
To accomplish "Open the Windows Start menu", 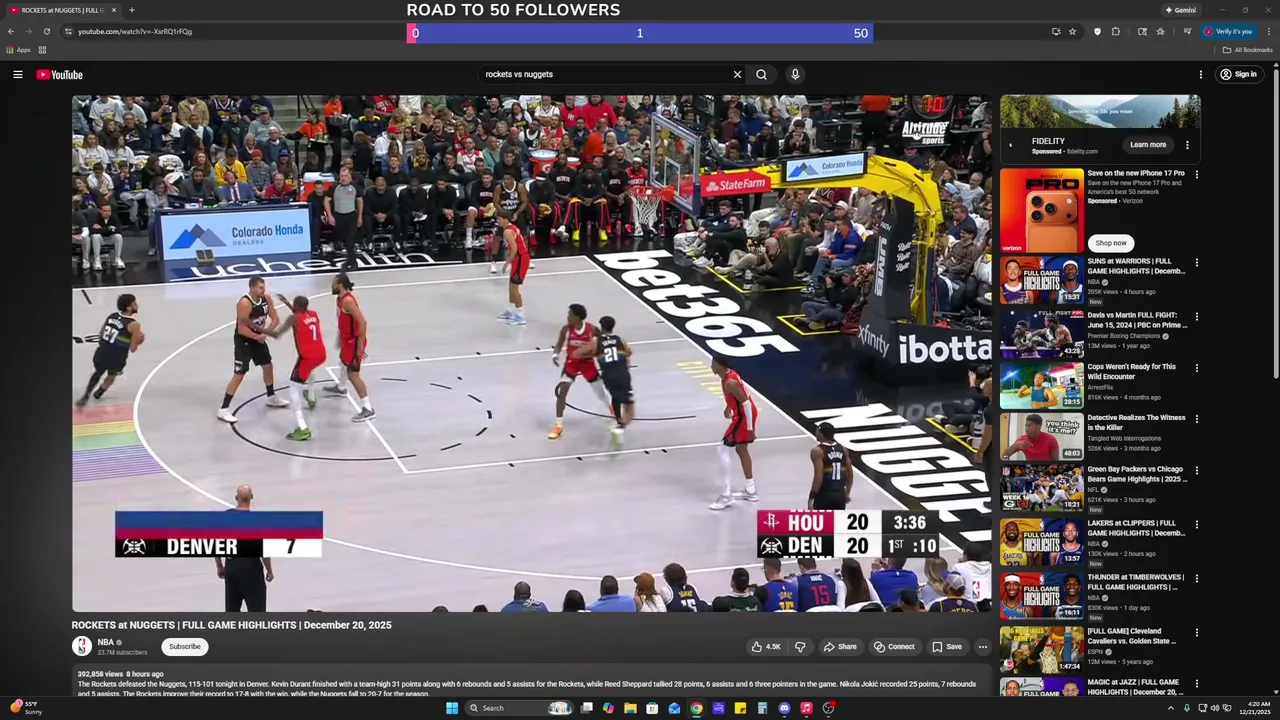I will click(x=452, y=708).
